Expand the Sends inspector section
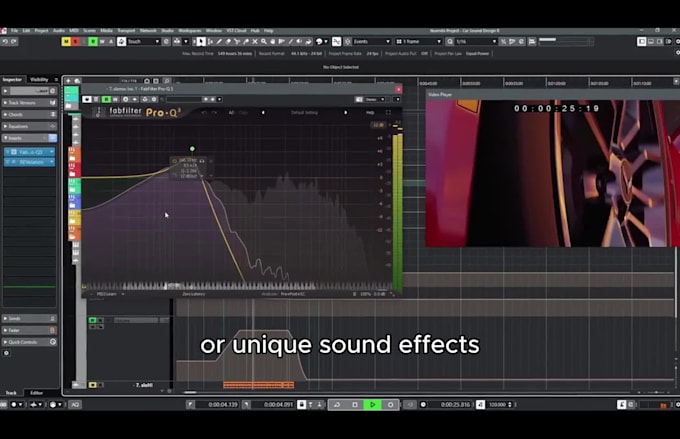 [29, 318]
